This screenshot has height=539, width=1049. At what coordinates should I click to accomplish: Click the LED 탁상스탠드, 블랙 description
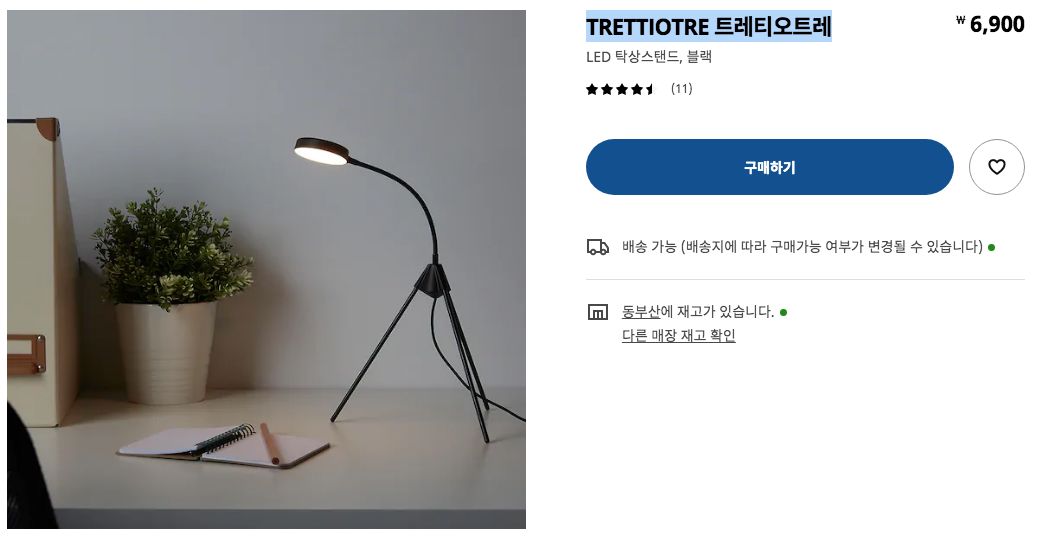pos(649,58)
